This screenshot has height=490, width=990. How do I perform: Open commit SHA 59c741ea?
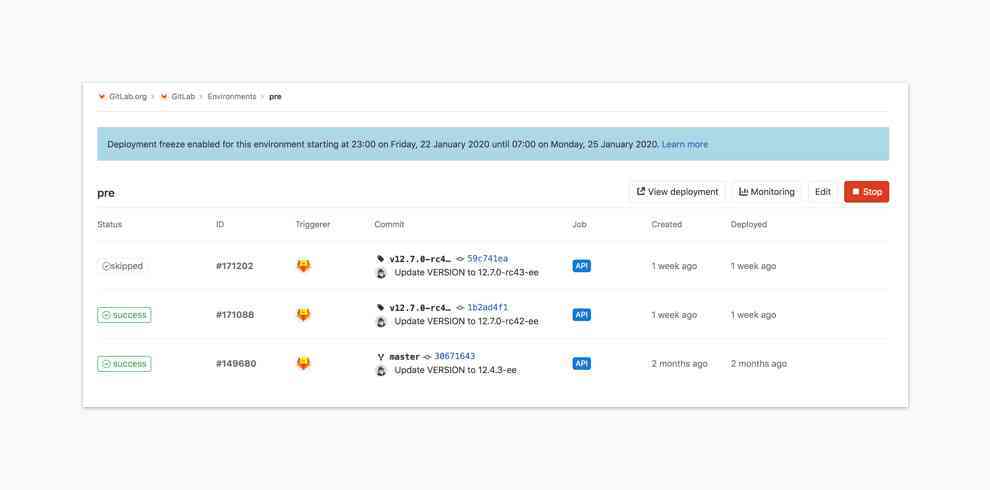[x=487, y=259]
